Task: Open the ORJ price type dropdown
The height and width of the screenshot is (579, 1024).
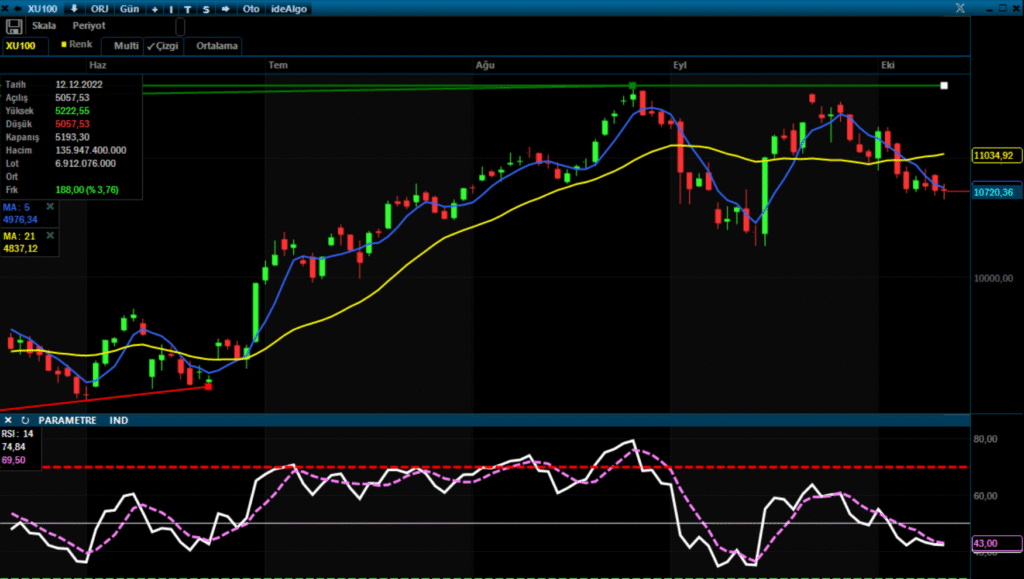Action: point(100,8)
